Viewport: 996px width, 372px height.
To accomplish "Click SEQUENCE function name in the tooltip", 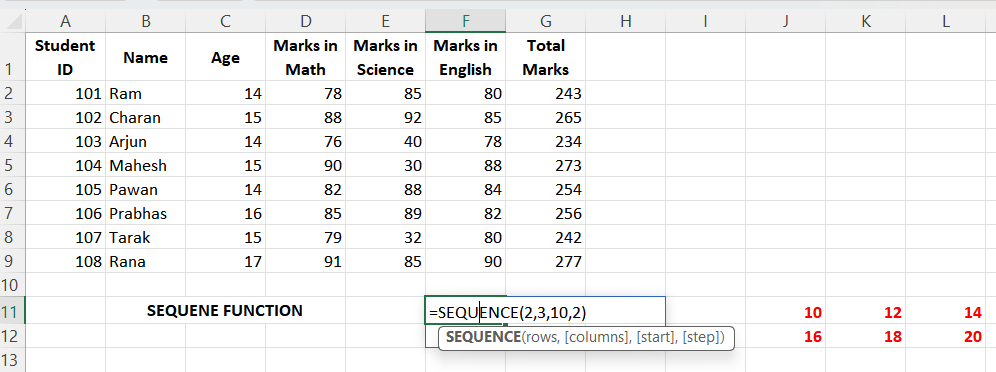I will point(483,338).
